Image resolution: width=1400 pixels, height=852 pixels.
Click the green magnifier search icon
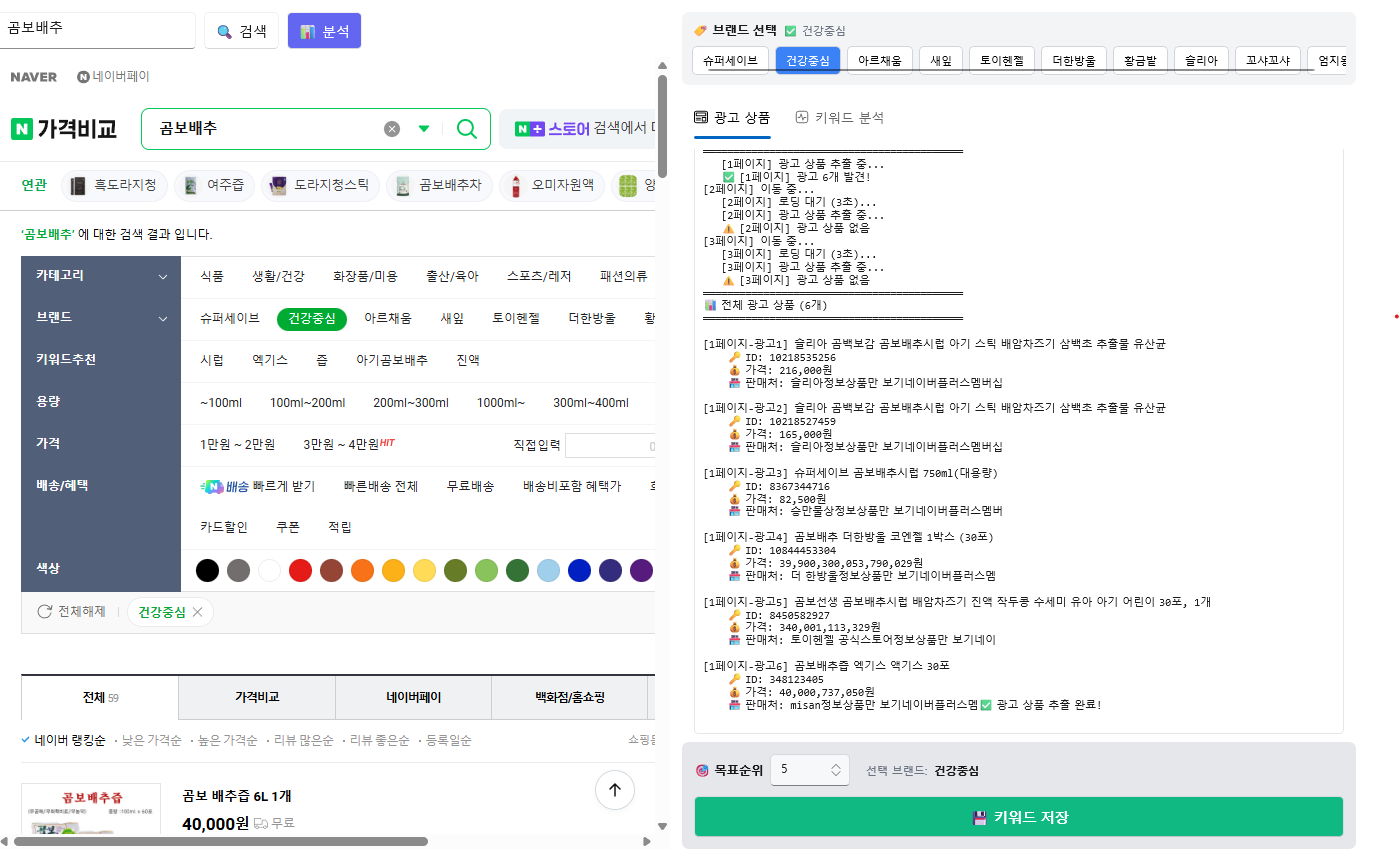(465, 129)
